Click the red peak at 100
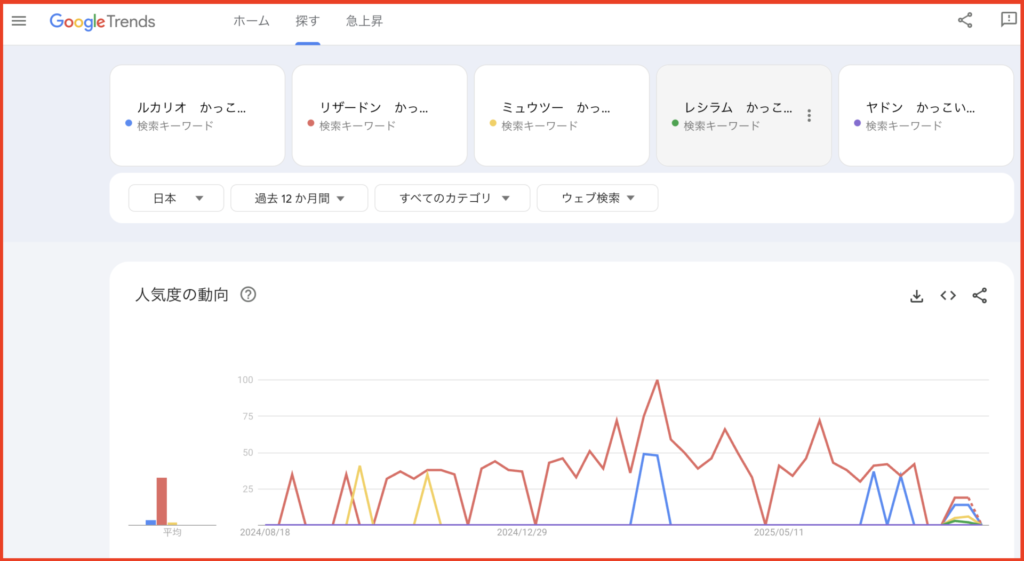Screen dimensions: 1024x561 pyautogui.click(x=657, y=380)
